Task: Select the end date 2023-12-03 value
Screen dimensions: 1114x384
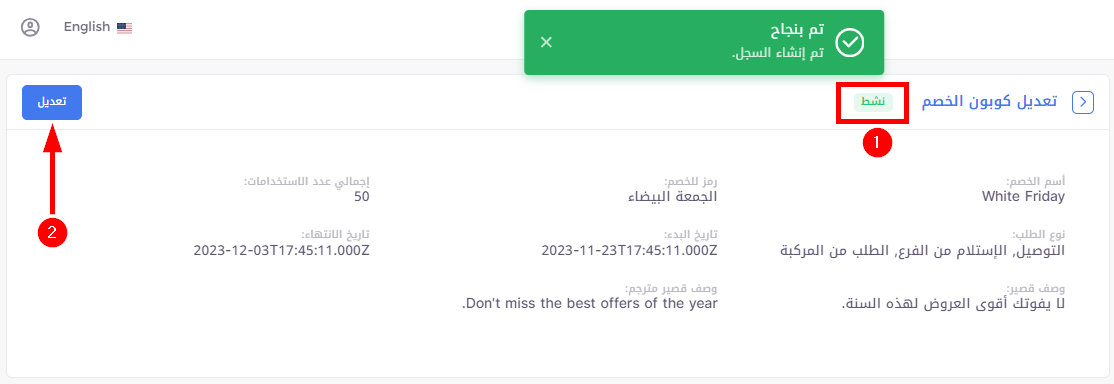Action: (x=281, y=250)
